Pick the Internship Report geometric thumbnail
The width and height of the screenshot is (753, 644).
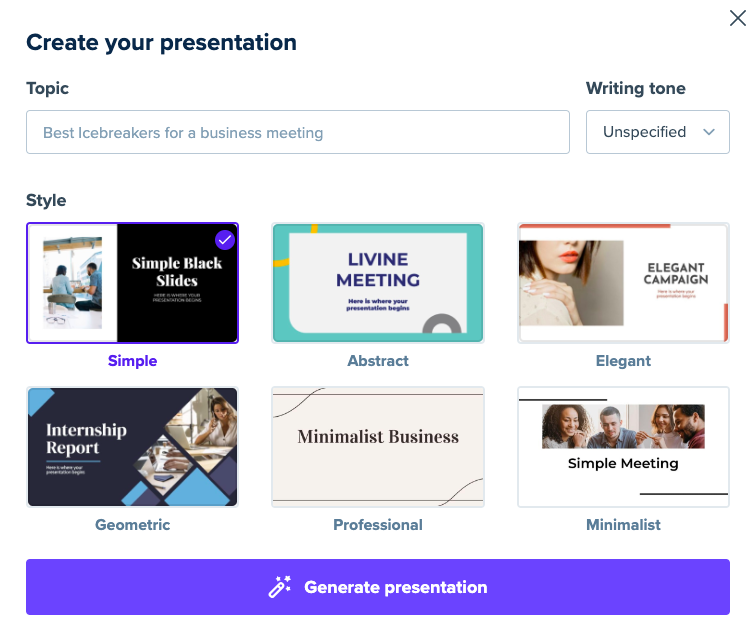133,447
